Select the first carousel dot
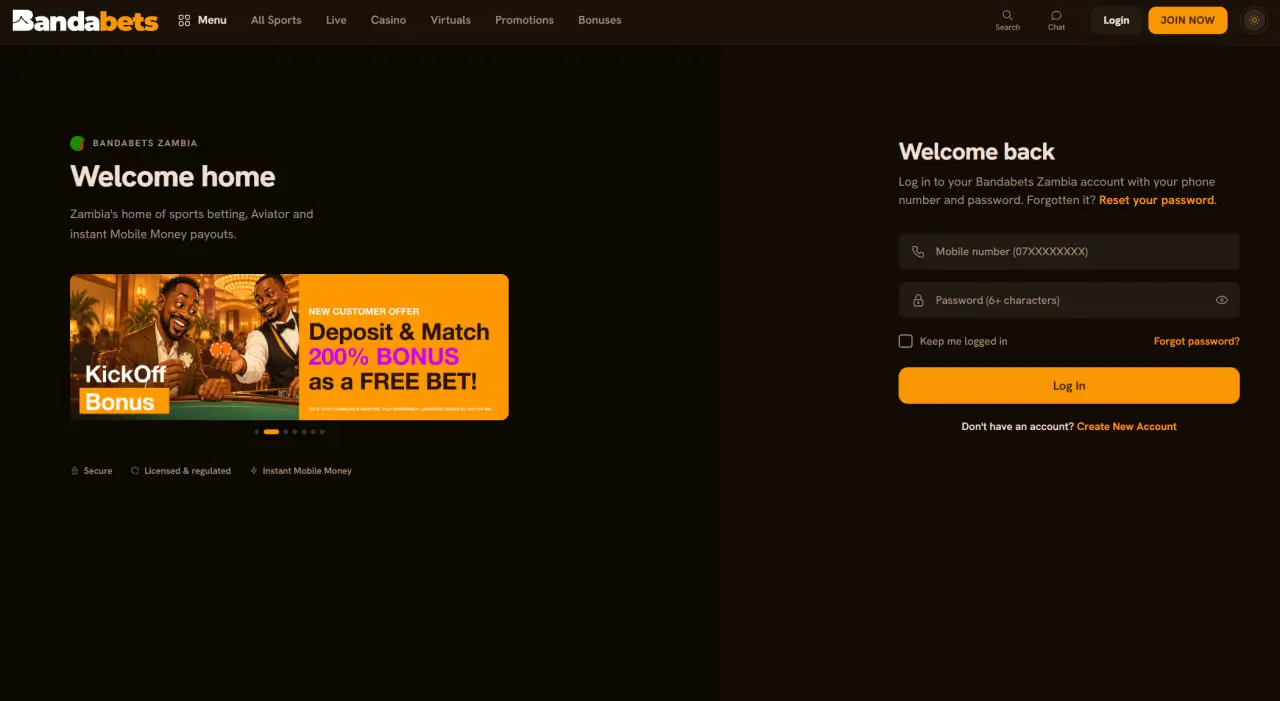 point(257,432)
